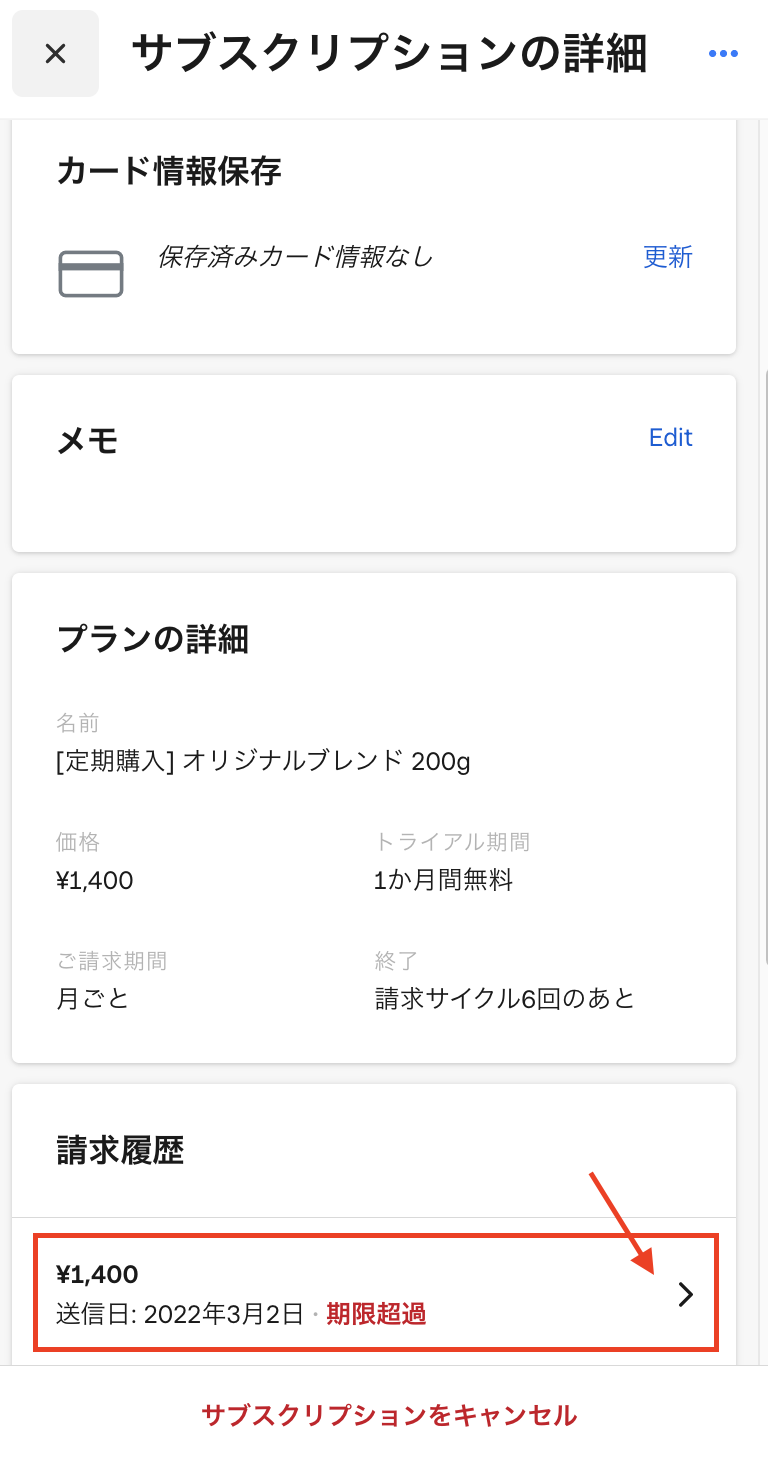Close the subscription details panel
Screen dimensions: 768x1458
55,54
